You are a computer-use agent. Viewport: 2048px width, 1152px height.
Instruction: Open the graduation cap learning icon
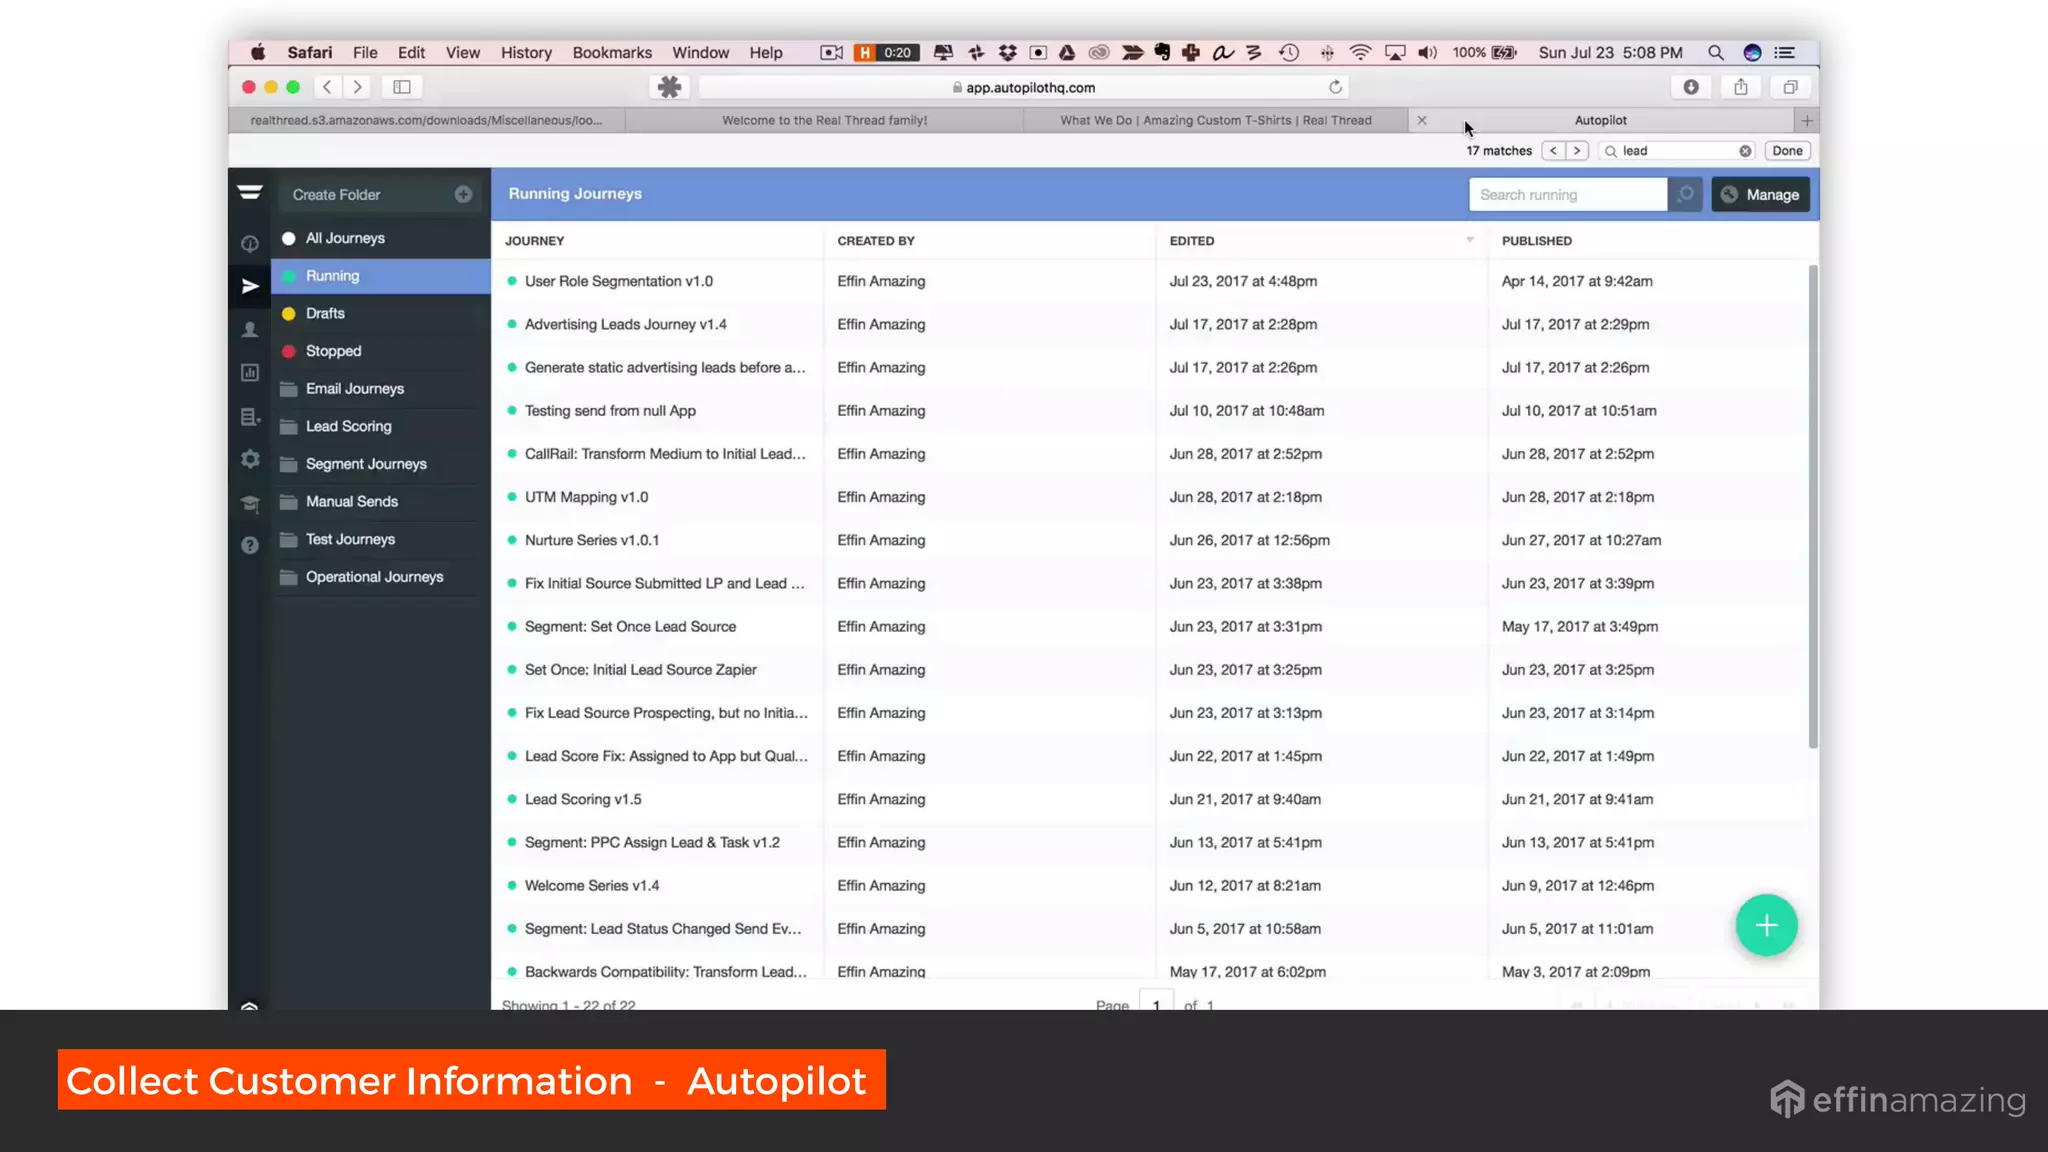250,503
